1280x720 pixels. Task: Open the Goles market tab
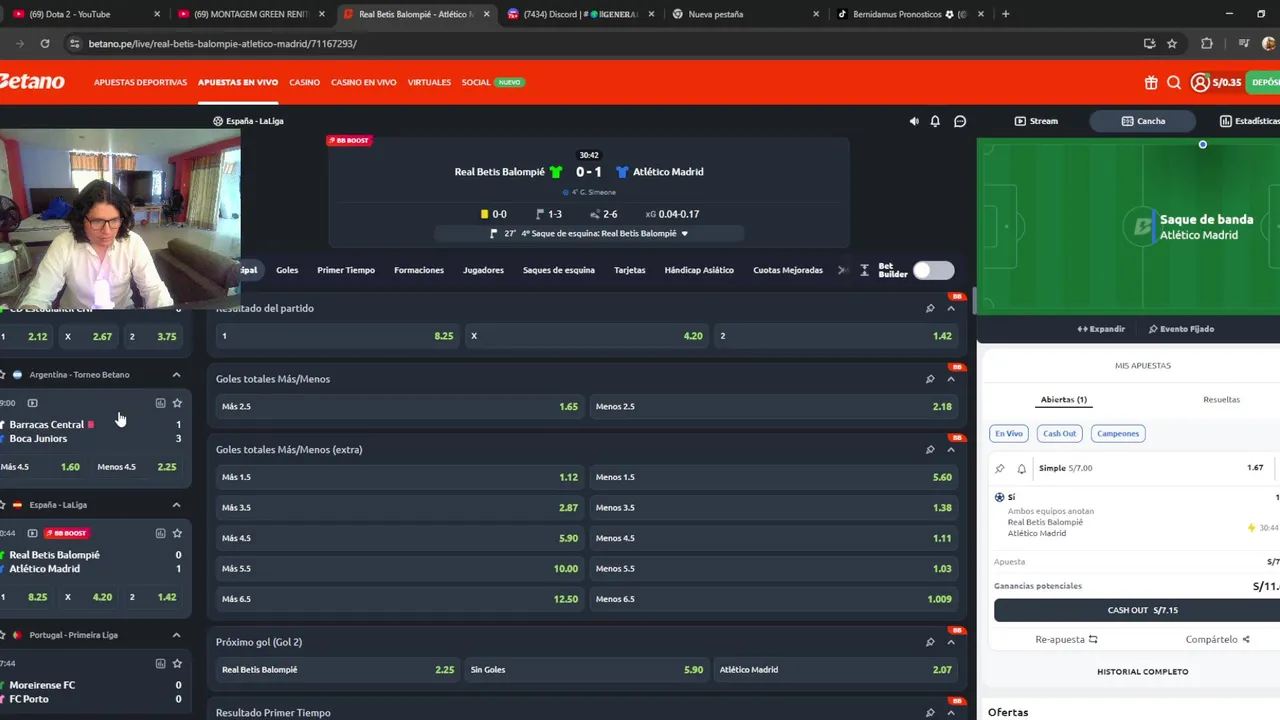pyautogui.click(x=287, y=270)
